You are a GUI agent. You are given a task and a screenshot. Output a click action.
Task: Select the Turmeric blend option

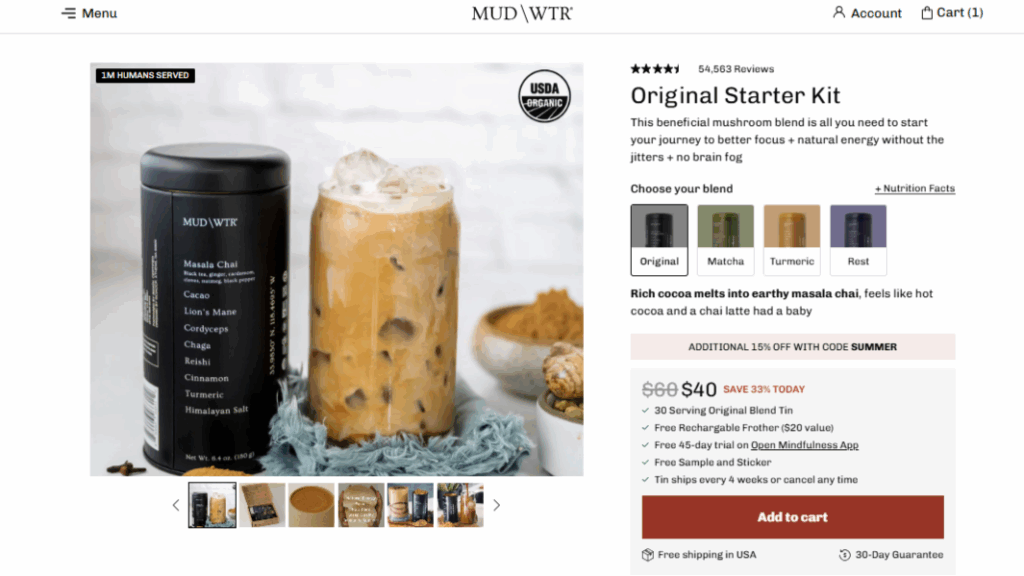click(x=792, y=240)
